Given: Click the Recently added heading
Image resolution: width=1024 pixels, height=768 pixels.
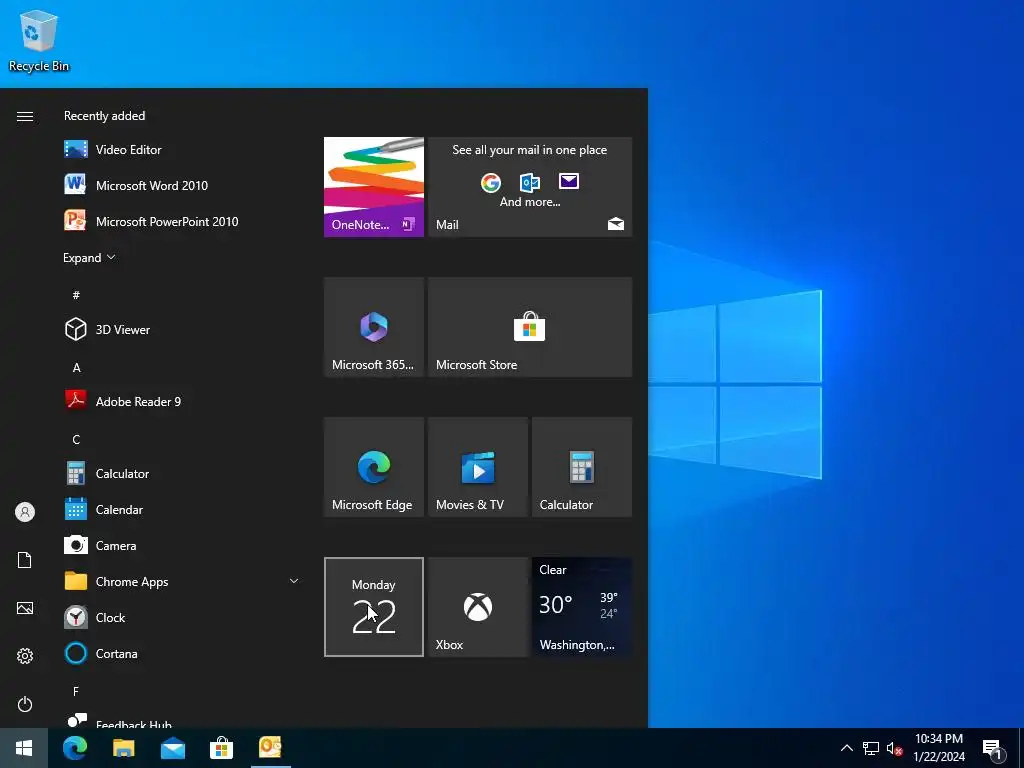Looking at the screenshot, I should coord(104,116).
